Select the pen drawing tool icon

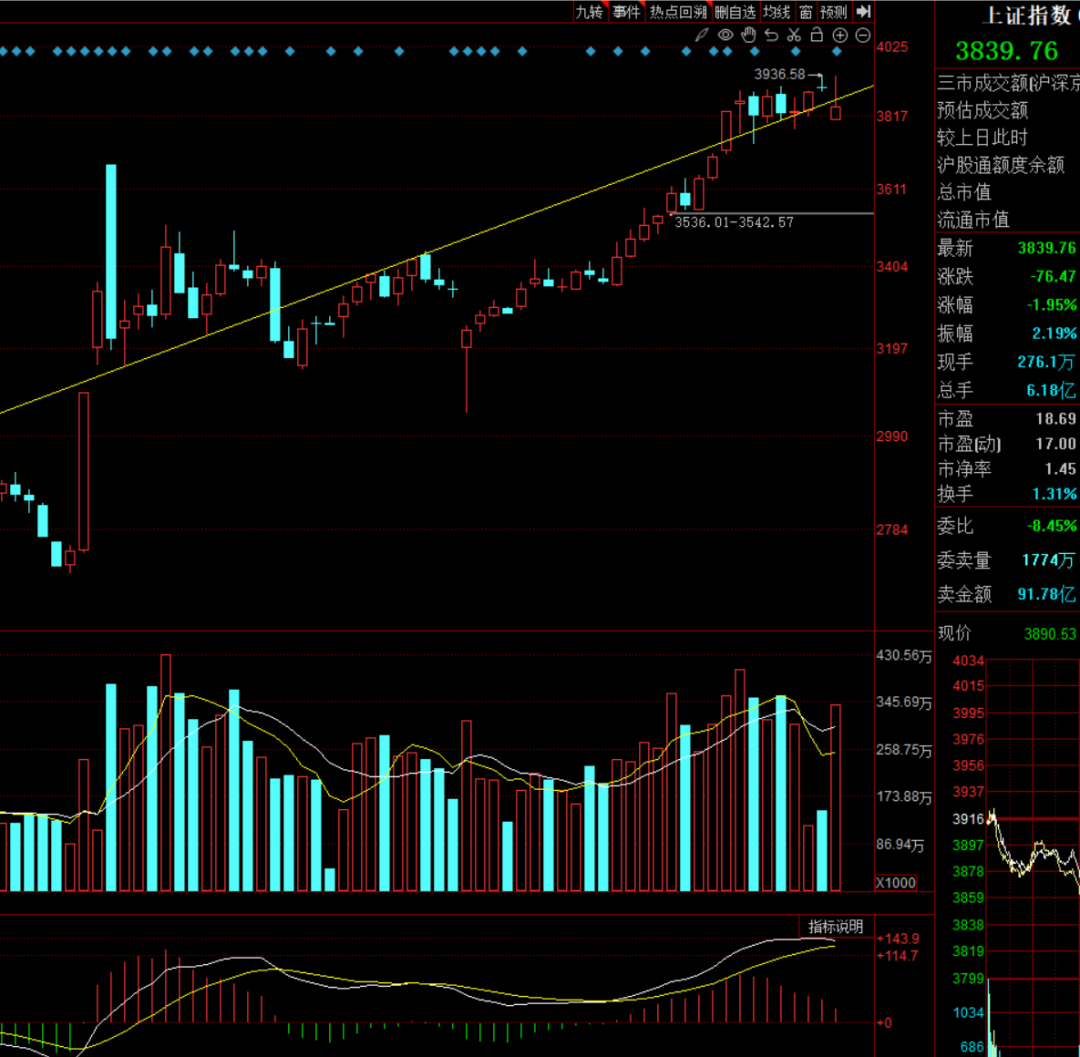pos(702,35)
